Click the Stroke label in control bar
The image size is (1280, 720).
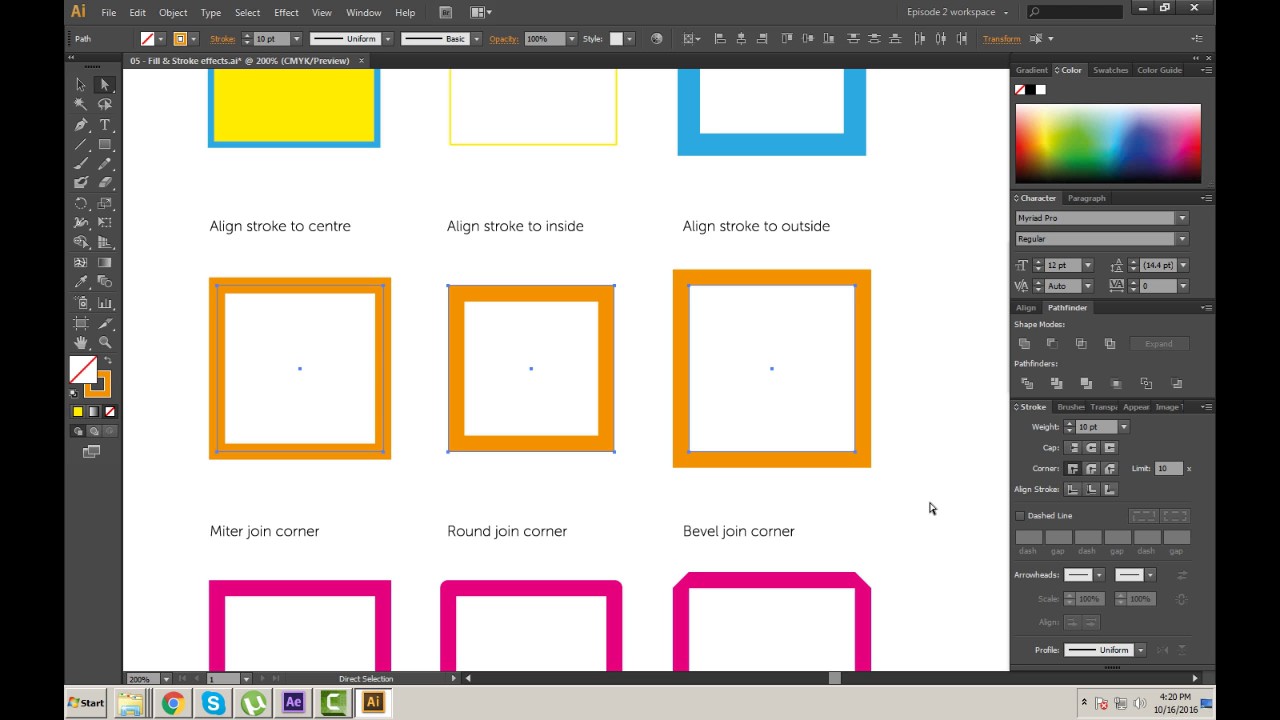[222, 39]
